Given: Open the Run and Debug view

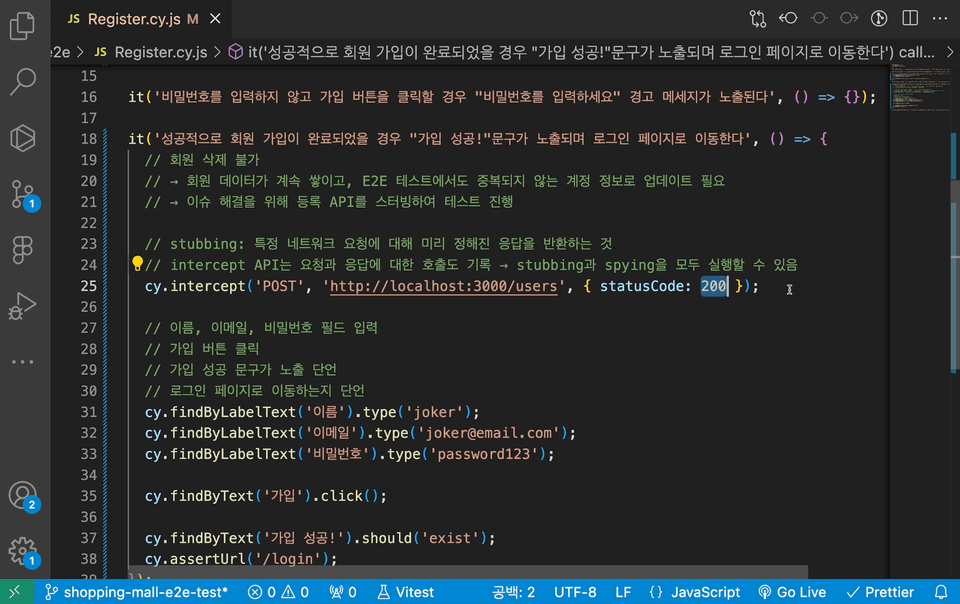Looking at the screenshot, I should coord(23,305).
